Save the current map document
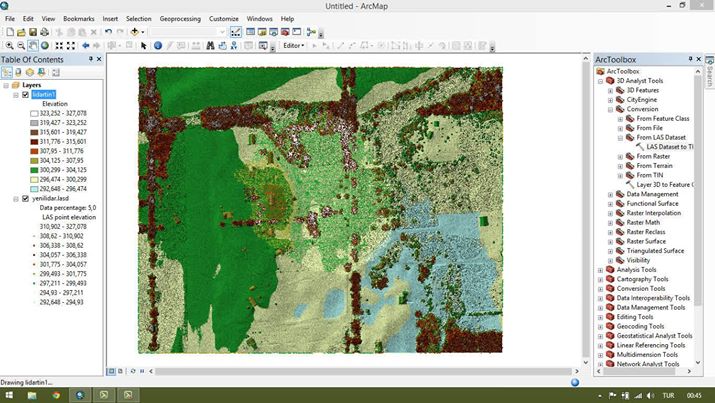715x403 pixels. tap(33, 32)
